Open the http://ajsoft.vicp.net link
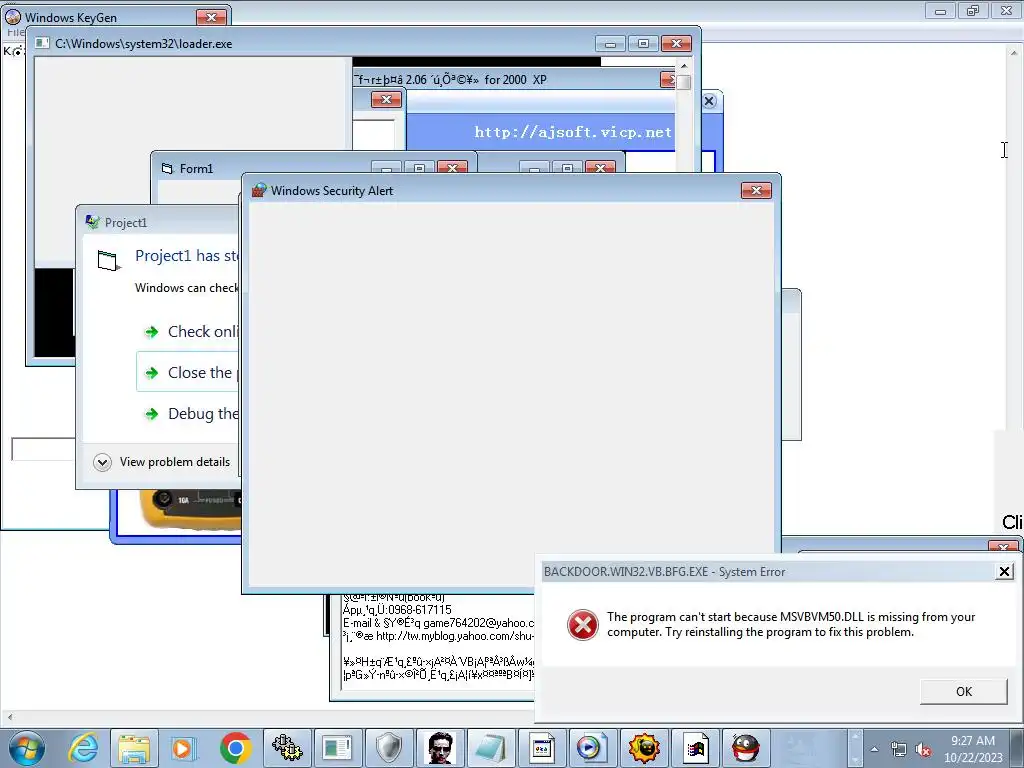1024x768 pixels. [x=573, y=132]
